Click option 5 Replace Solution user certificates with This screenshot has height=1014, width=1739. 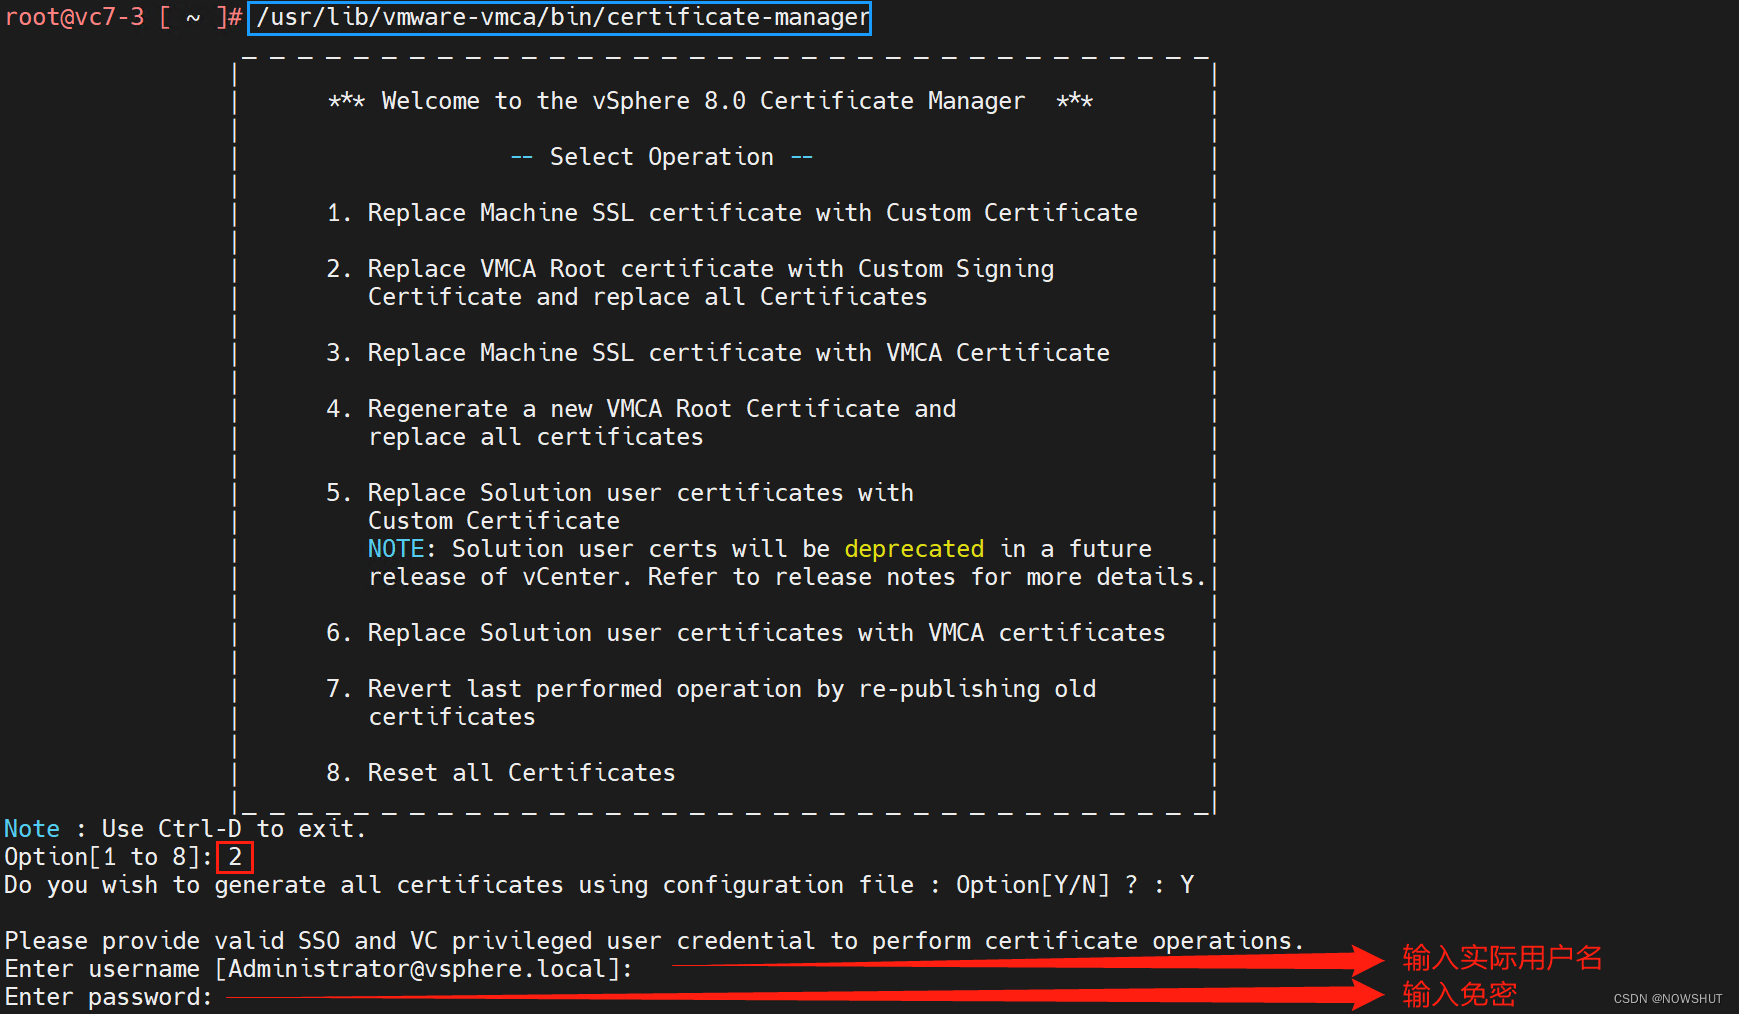click(x=620, y=493)
